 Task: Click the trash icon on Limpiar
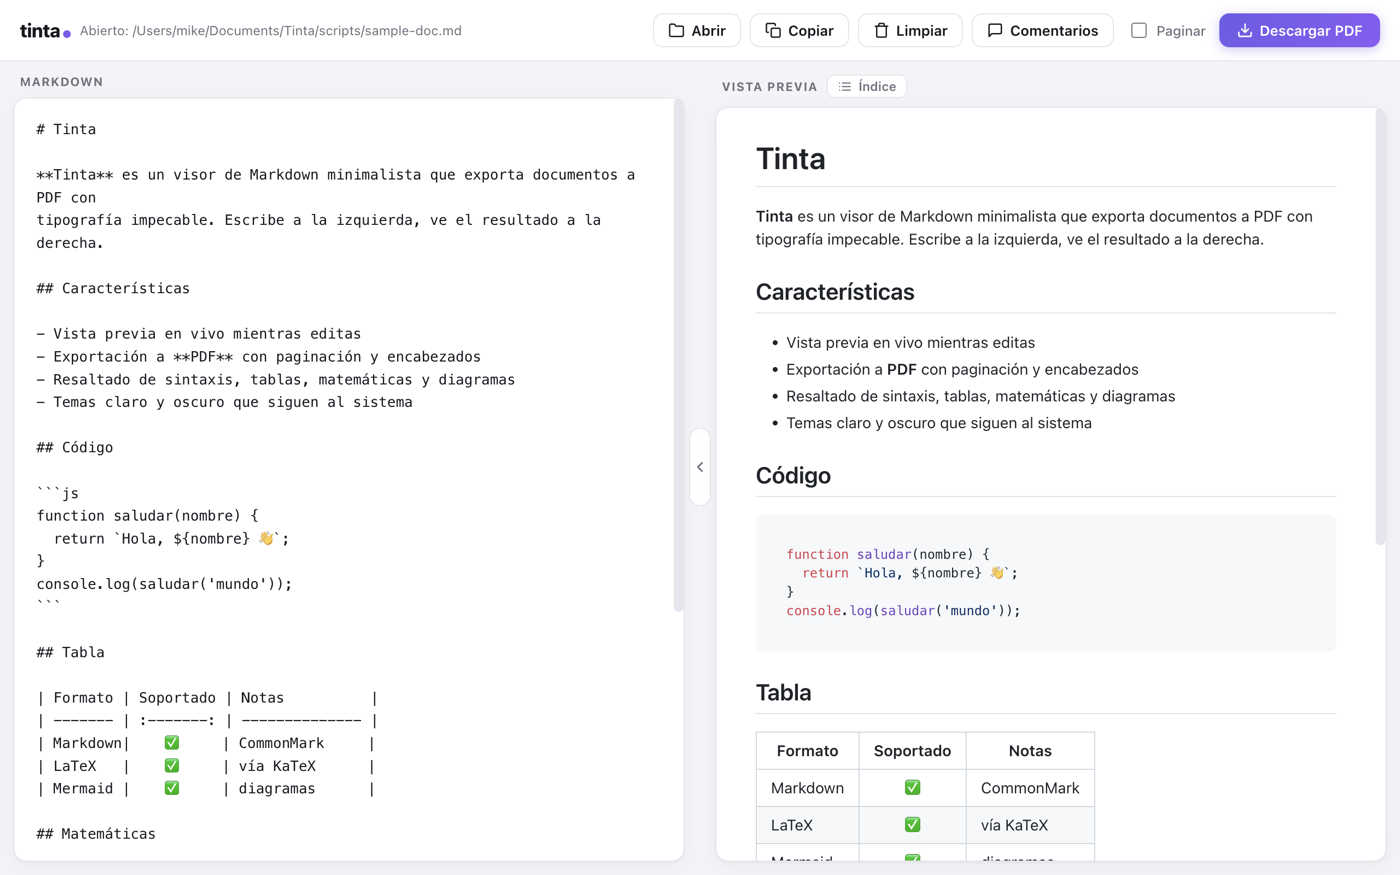pyautogui.click(x=881, y=30)
